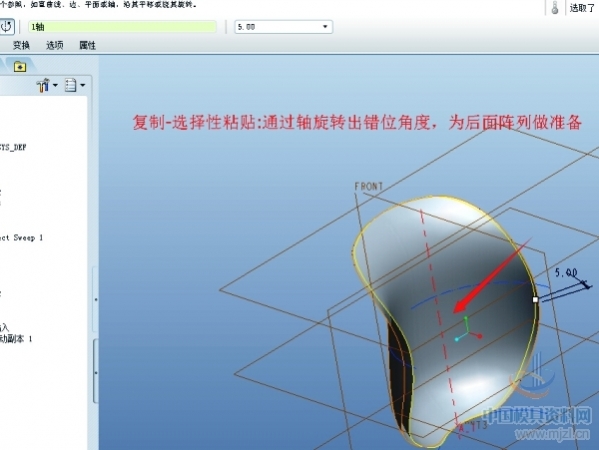599x450 pixels.
Task: Expand the Show list icon dropdown arrow
Action: (83, 85)
